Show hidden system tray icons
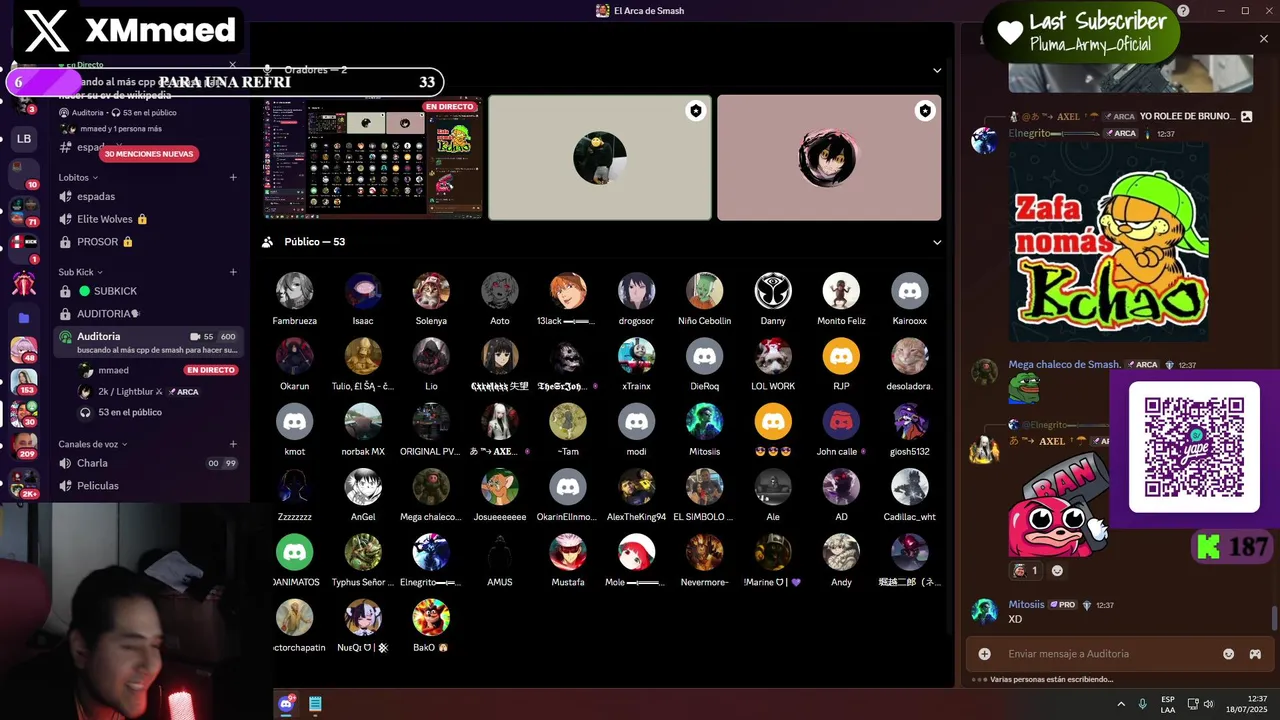Screen dimensions: 1280x720 pos(1121,704)
